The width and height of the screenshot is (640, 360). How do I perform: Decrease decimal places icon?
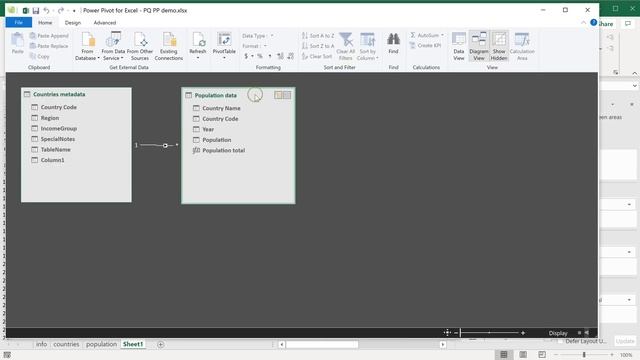[x=290, y=56]
